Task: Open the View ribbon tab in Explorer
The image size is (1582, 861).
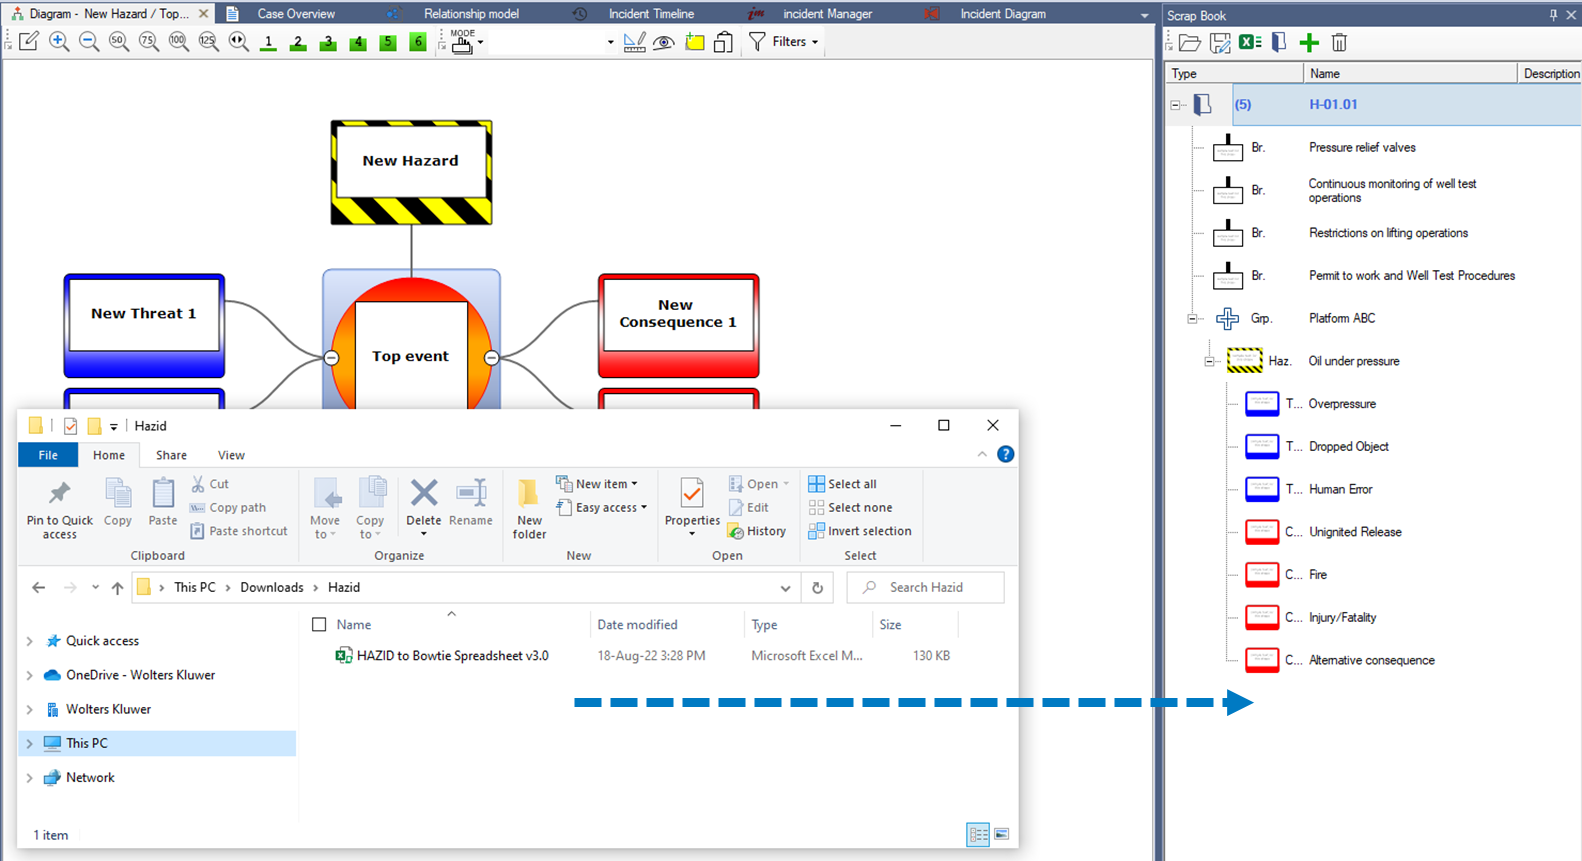Action: 231,455
